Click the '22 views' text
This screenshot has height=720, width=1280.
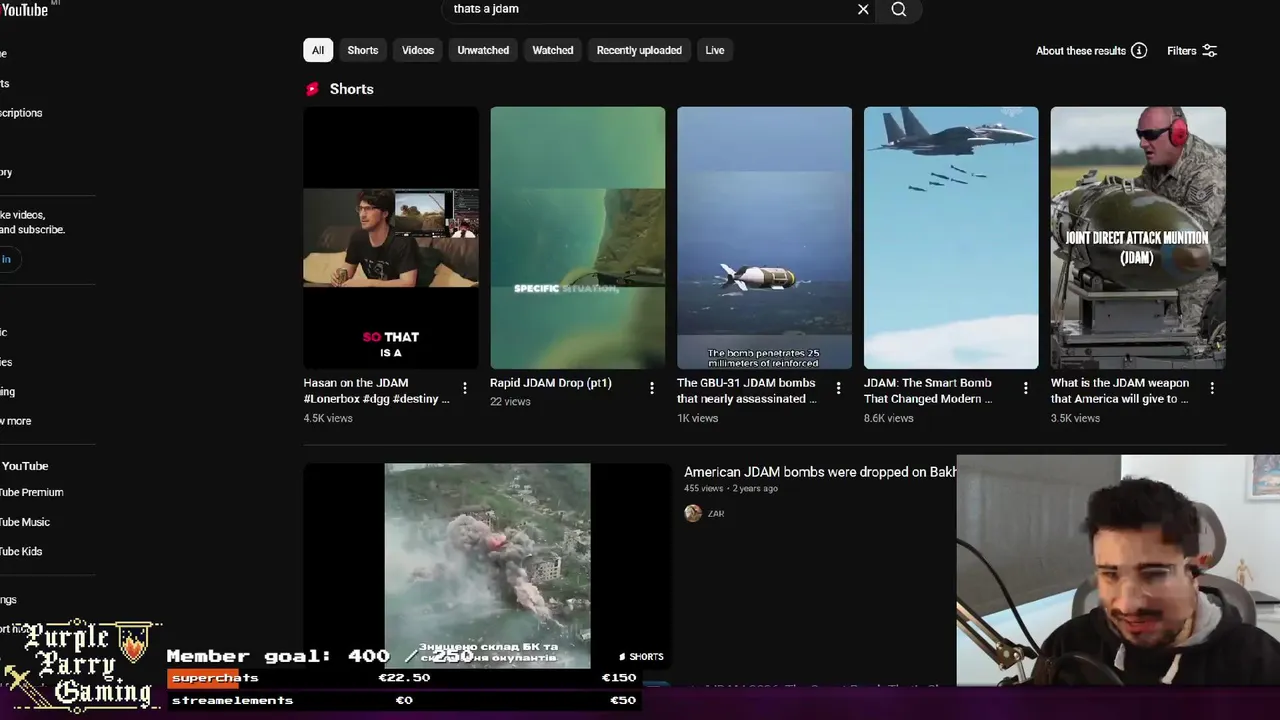(x=510, y=401)
